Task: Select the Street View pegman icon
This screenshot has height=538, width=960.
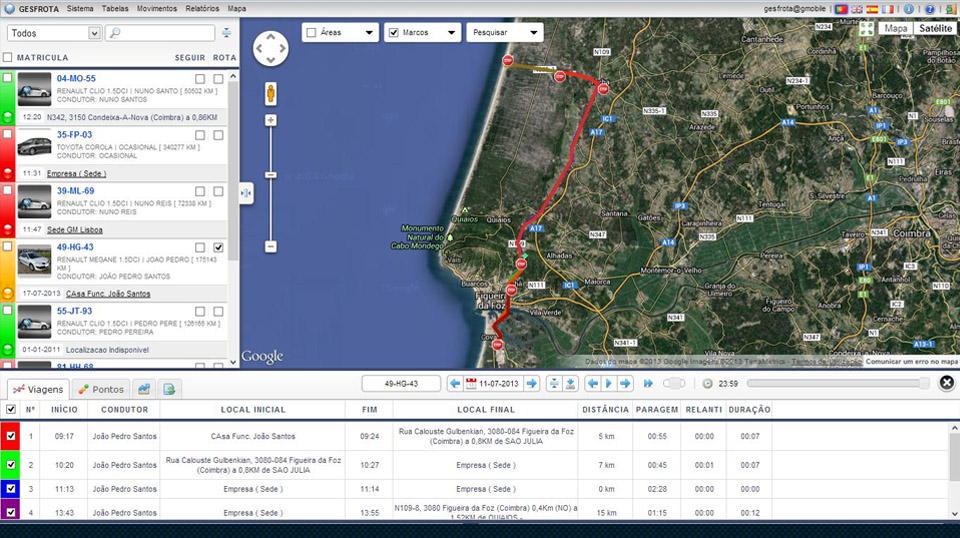Action: 271,94
